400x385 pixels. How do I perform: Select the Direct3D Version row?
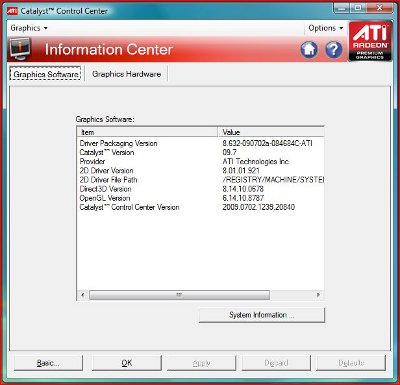(x=200, y=189)
